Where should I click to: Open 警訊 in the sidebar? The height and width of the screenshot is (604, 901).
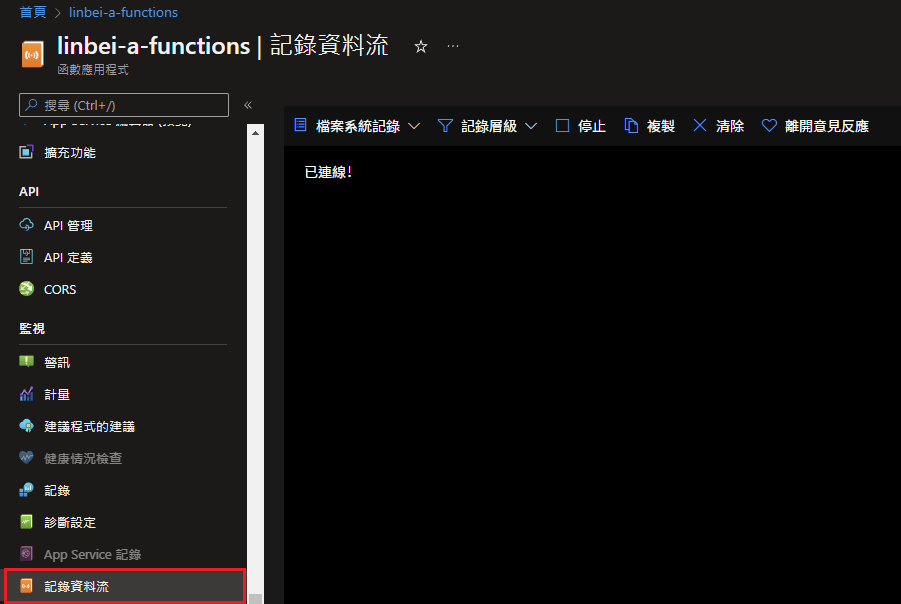(x=57, y=363)
